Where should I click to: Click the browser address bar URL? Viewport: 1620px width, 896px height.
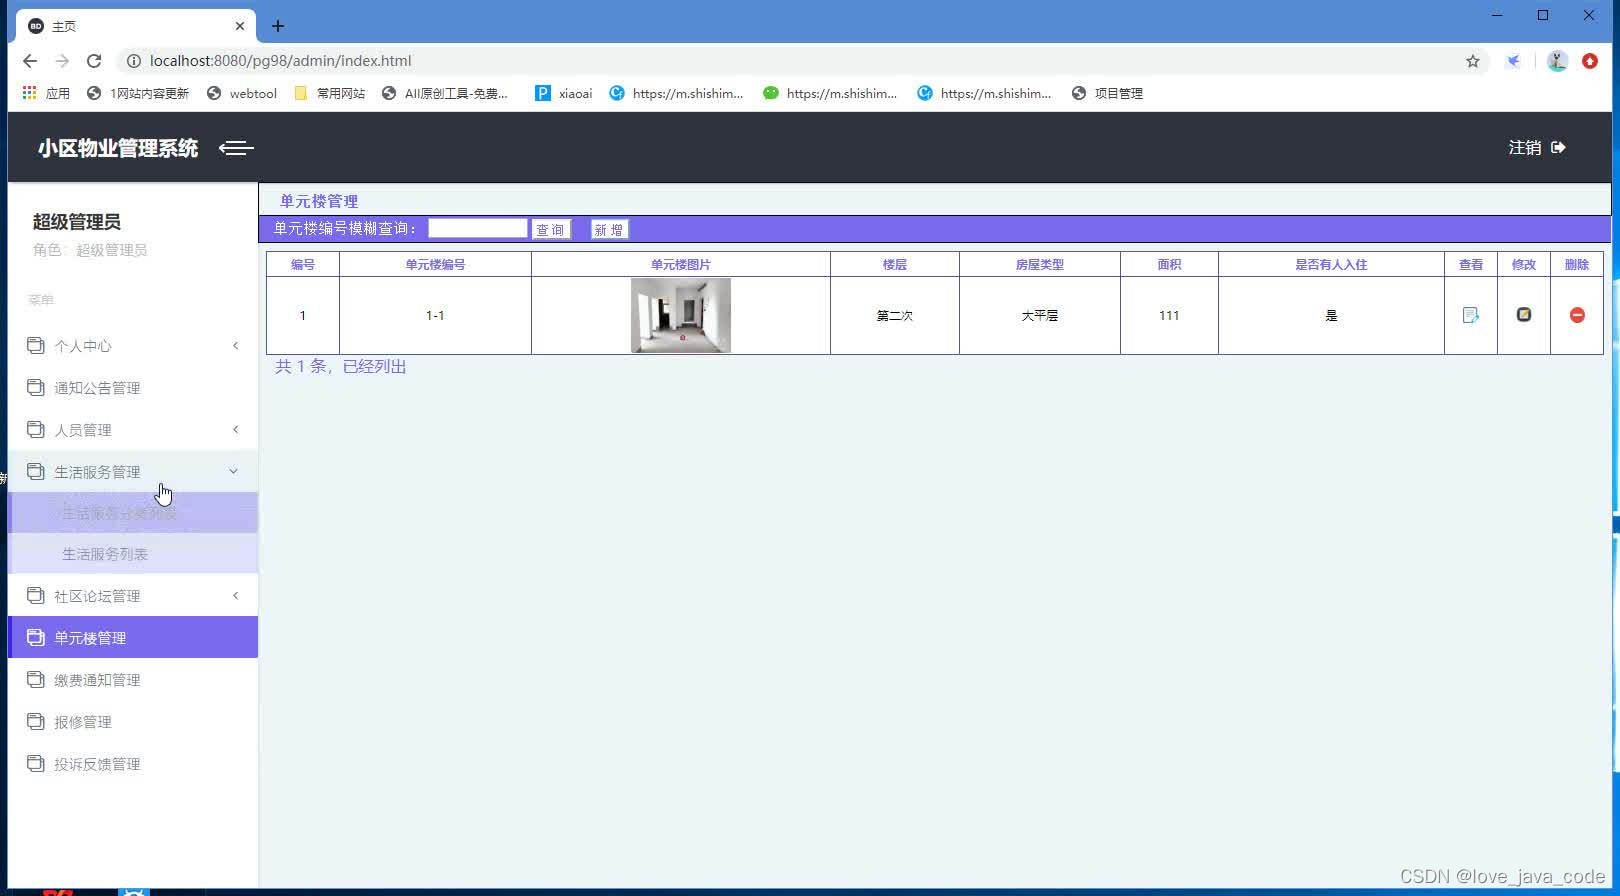click(280, 61)
